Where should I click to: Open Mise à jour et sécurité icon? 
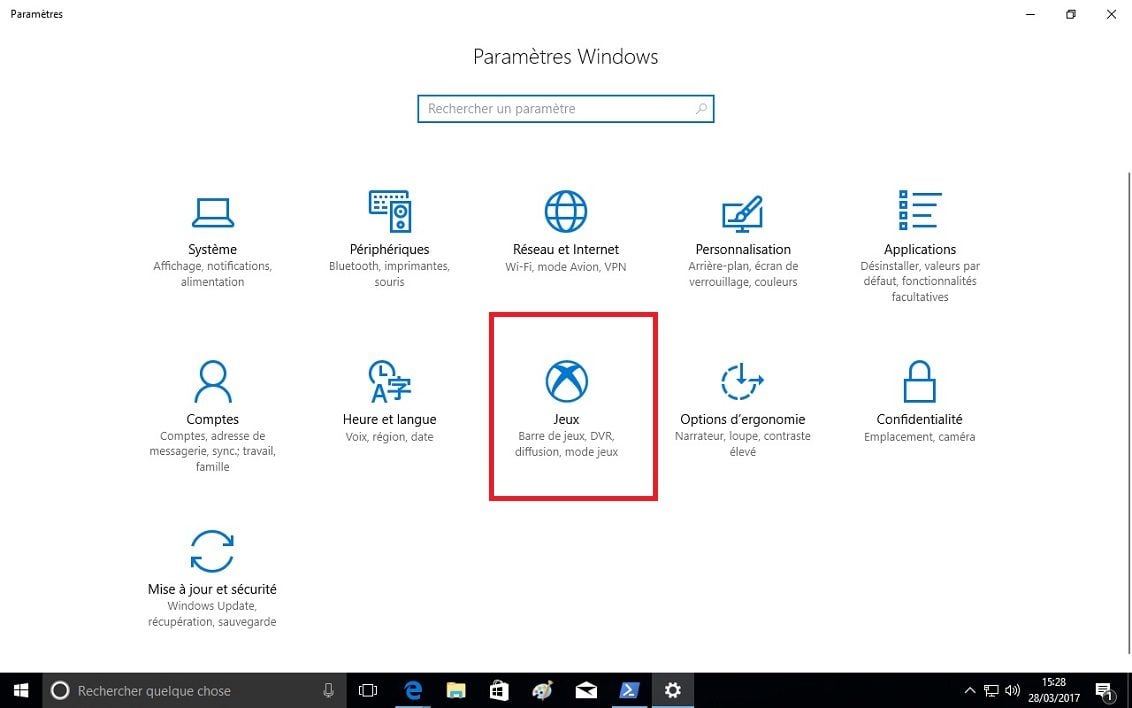coord(212,551)
